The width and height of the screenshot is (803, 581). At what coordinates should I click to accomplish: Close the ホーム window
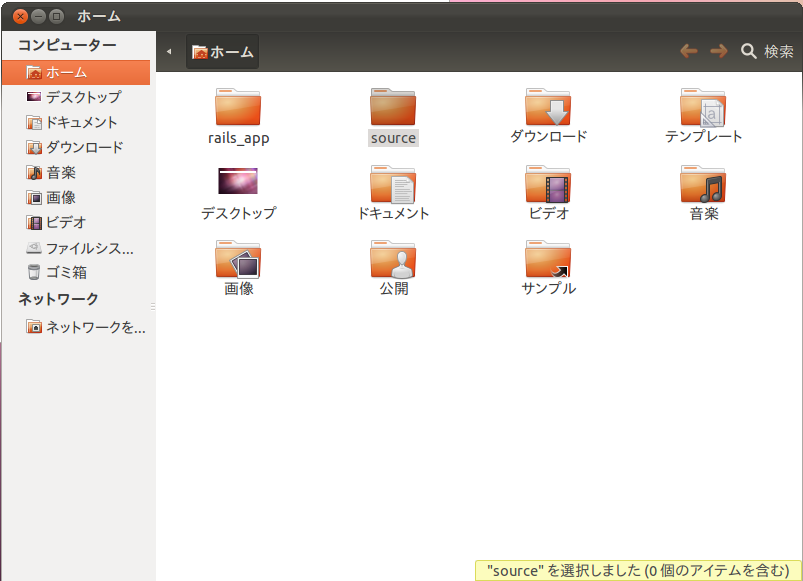click(x=20, y=16)
